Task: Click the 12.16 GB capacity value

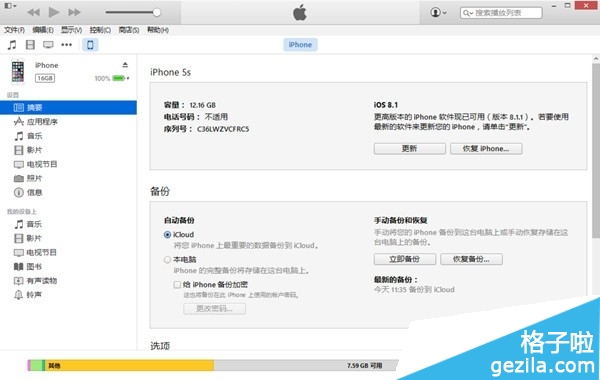Action: [x=202, y=105]
